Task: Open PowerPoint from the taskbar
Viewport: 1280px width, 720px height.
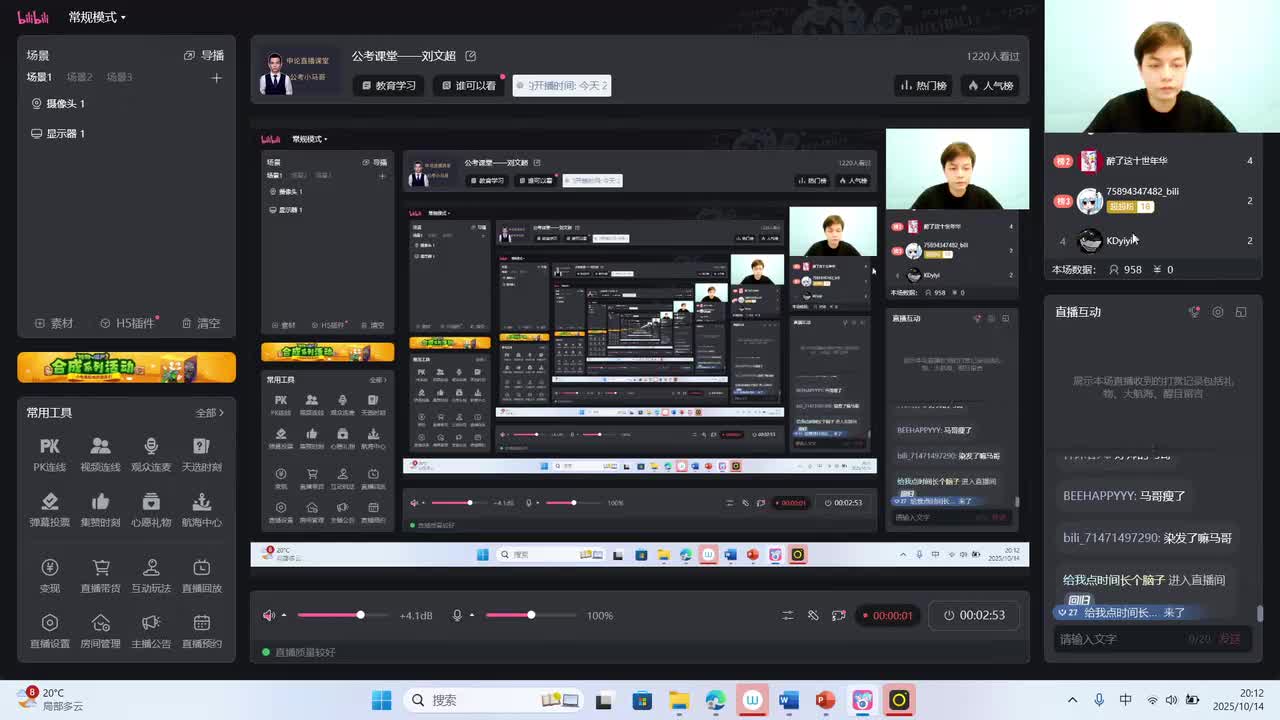Action: coord(825,700)
